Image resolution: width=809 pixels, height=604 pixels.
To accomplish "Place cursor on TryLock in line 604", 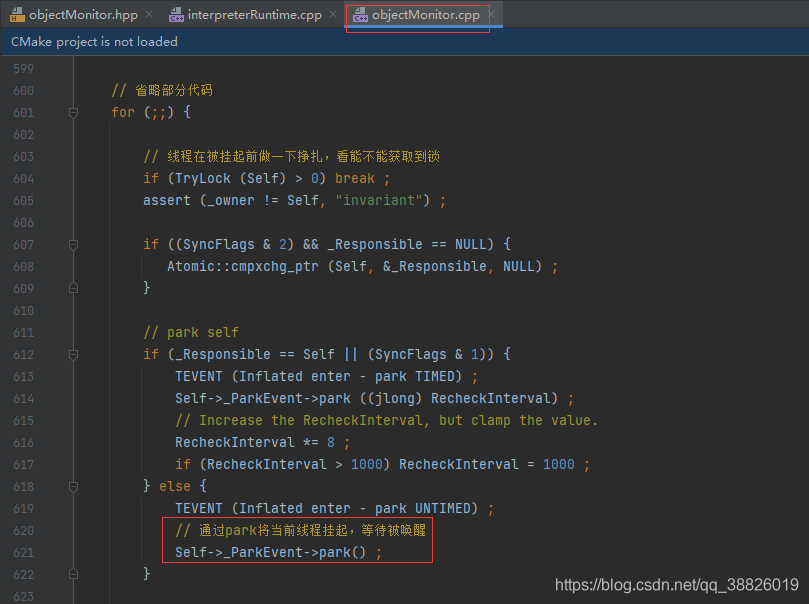I will tap(203, 178).
